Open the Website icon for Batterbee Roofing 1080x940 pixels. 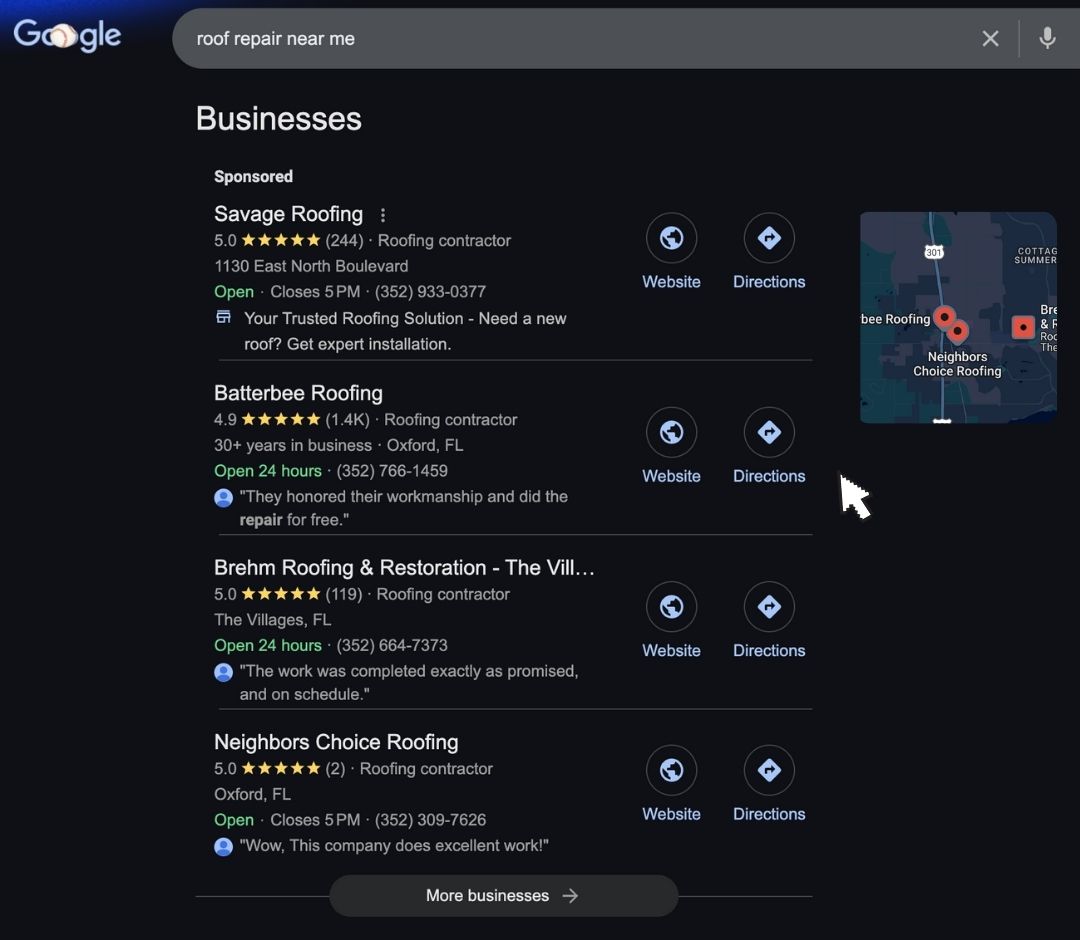(671, 431)
